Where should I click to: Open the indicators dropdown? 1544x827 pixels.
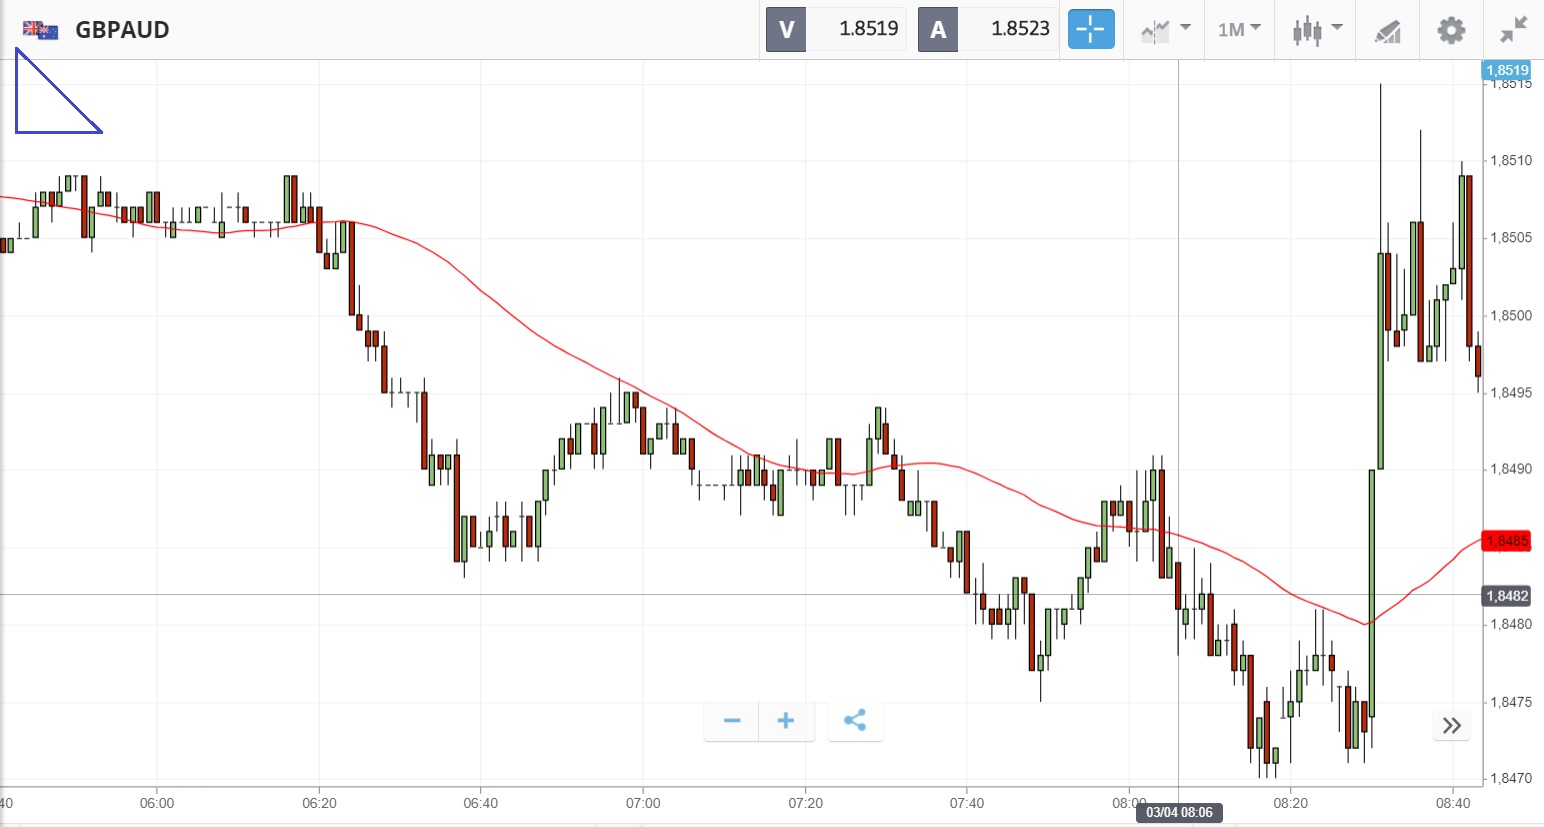1165,30
